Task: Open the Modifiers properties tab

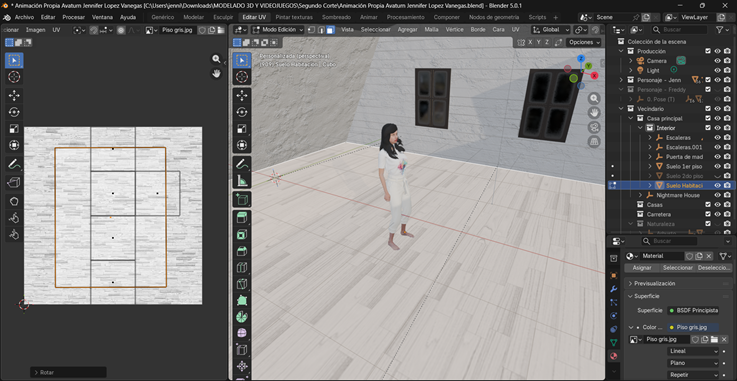Action: [613, 289]
